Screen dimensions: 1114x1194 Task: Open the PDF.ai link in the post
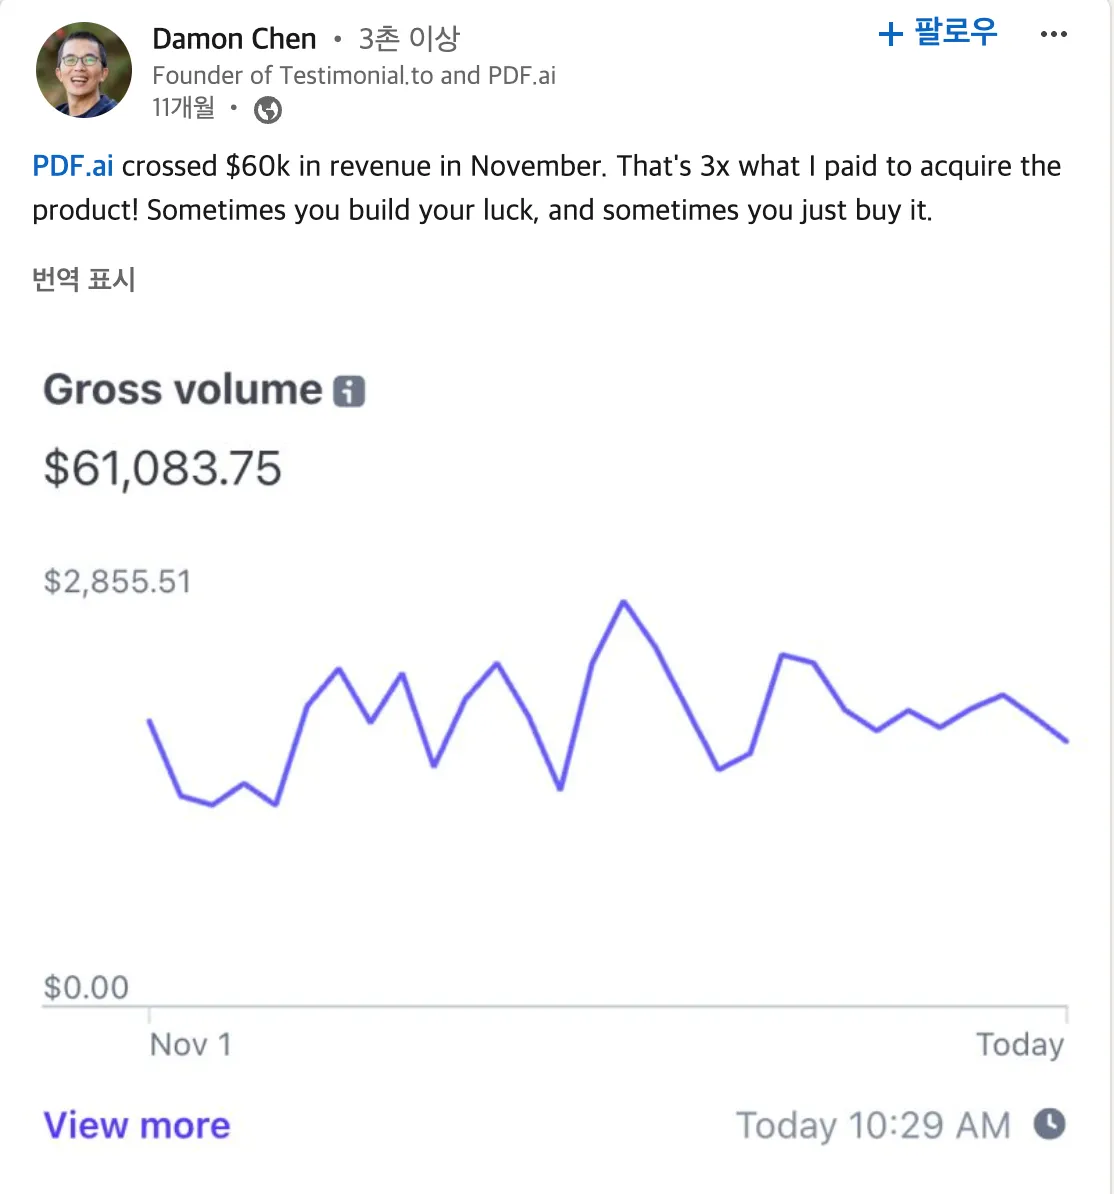click(72, 166)
